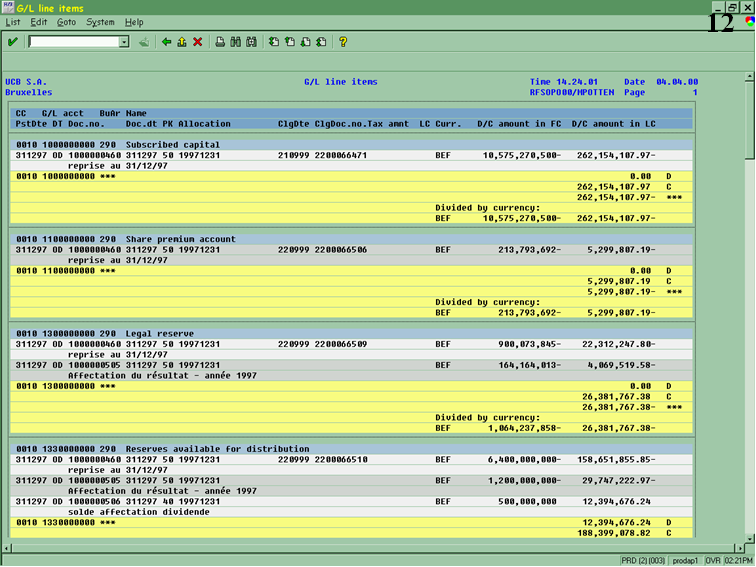Click the Previous Page icon
Viewport: 756px width, 567px height.
289,42
